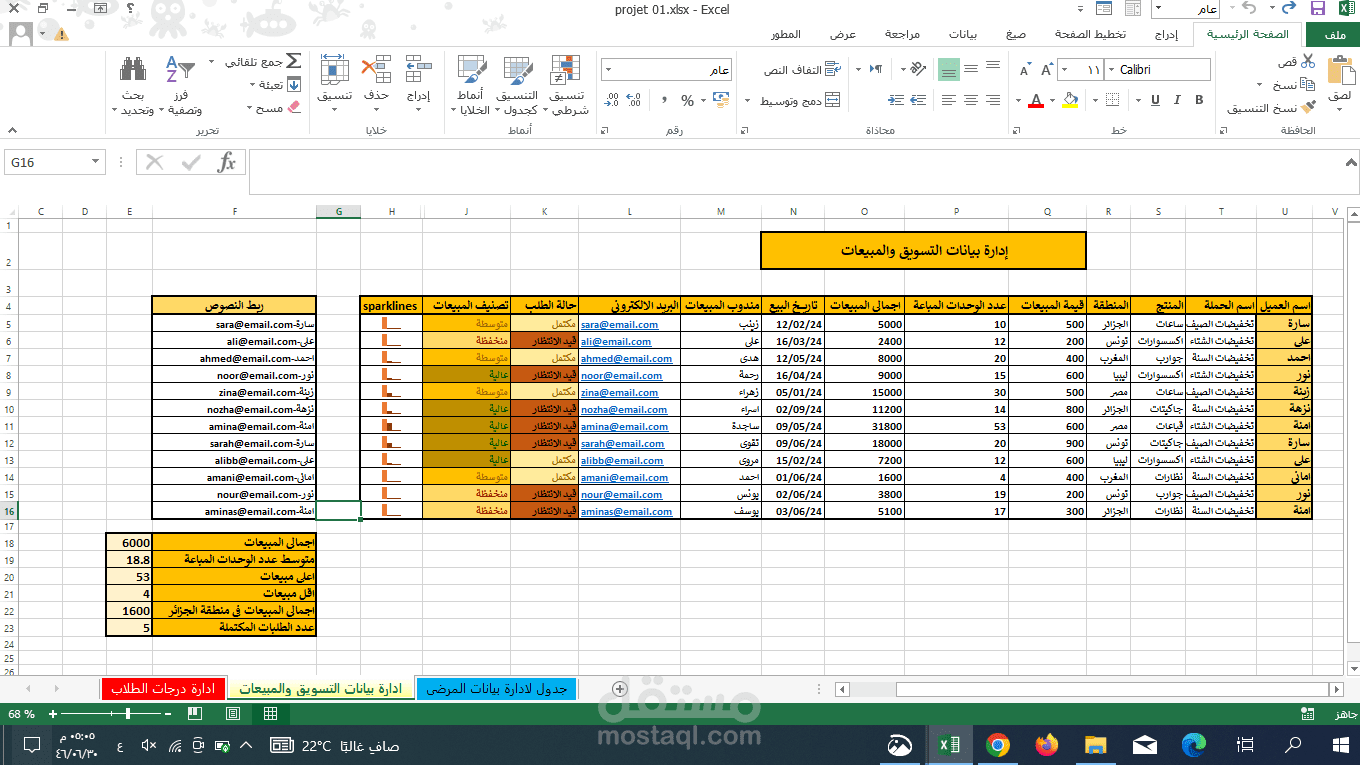The height and width of the screenshot is (765, 1360).
Task: Click the Format as Table (التنسيق كجدول) icon
Action: (x=518, y=70)
